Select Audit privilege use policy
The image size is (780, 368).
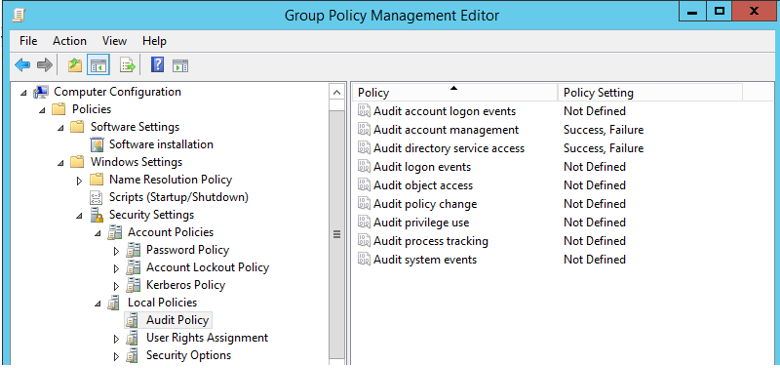421,222
